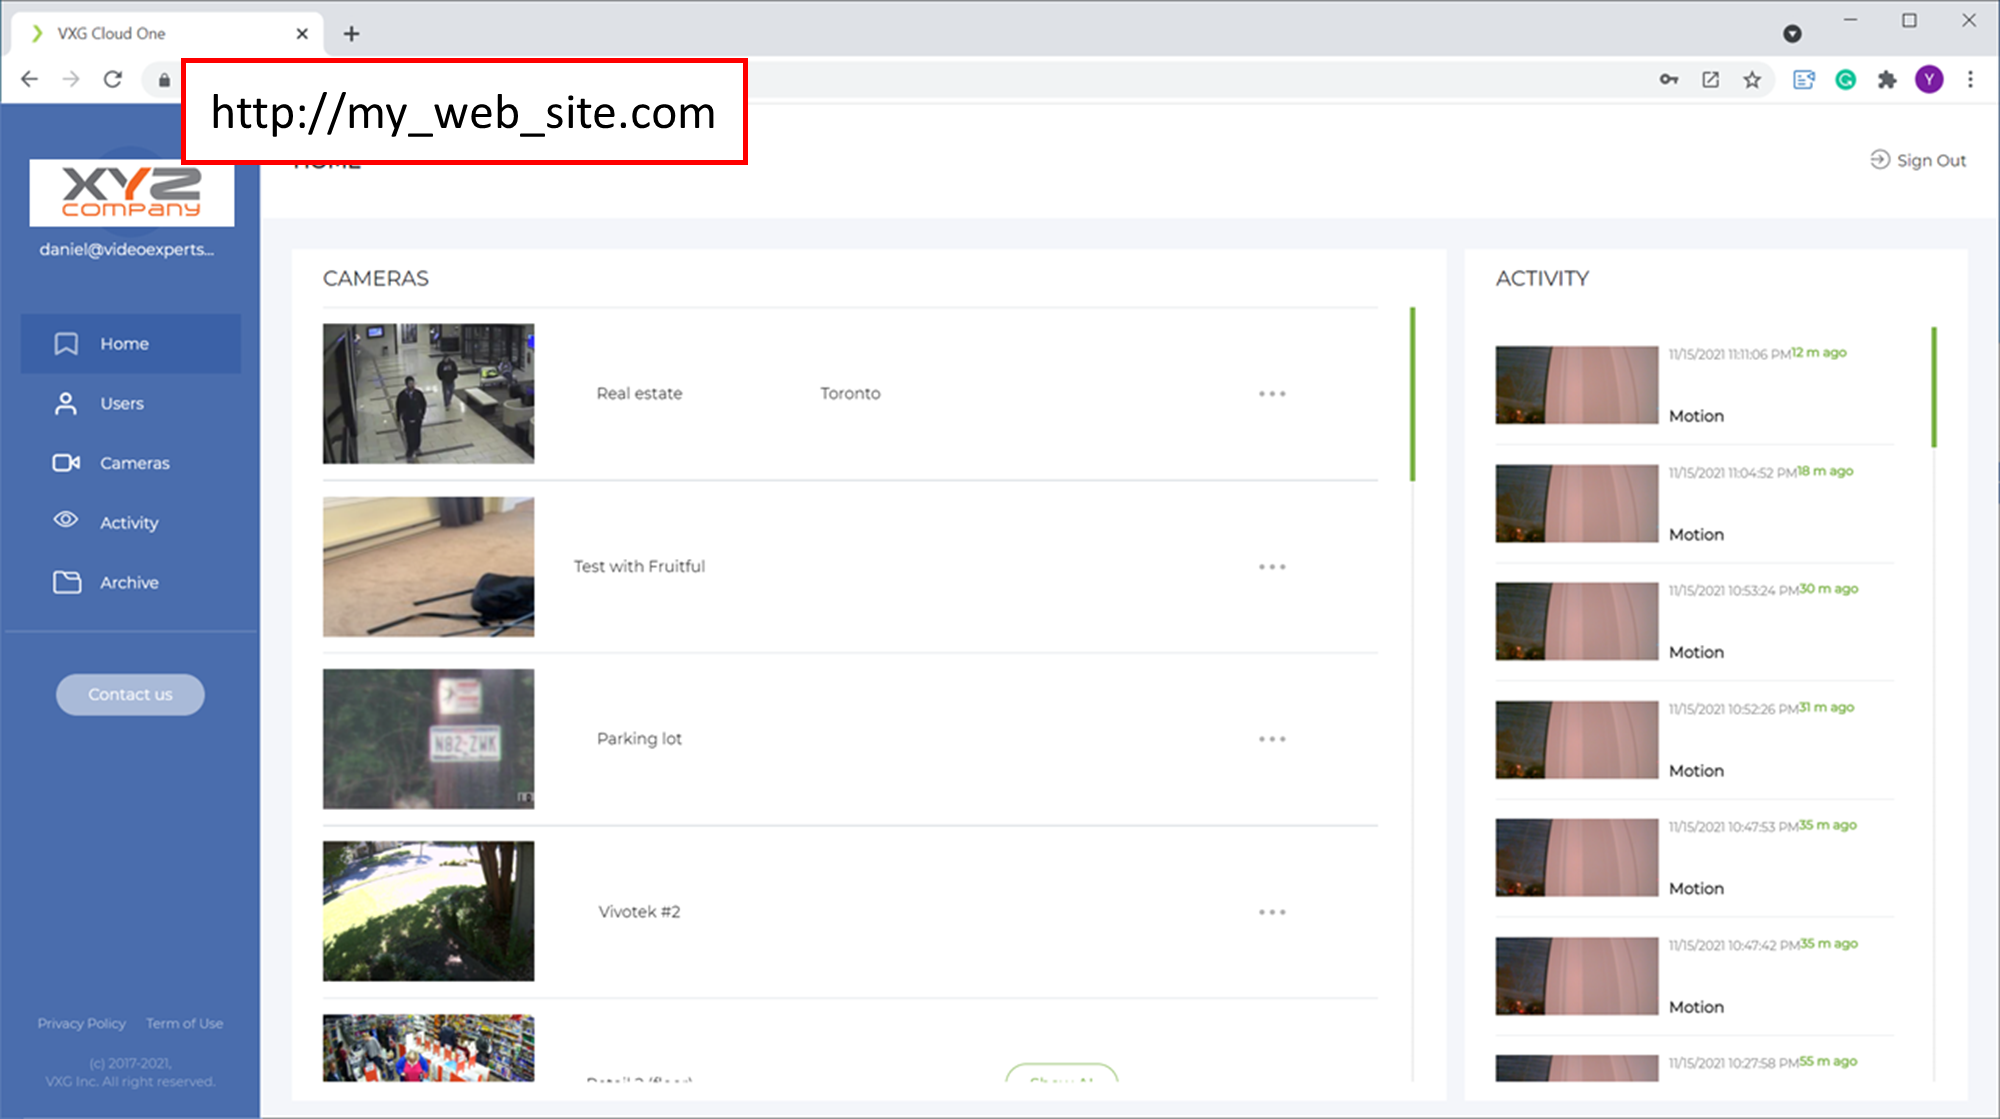This screenshot has height=1119, width=2000.
Task: Bookmark page with the star icon
Action: [x=1752, y=80]
